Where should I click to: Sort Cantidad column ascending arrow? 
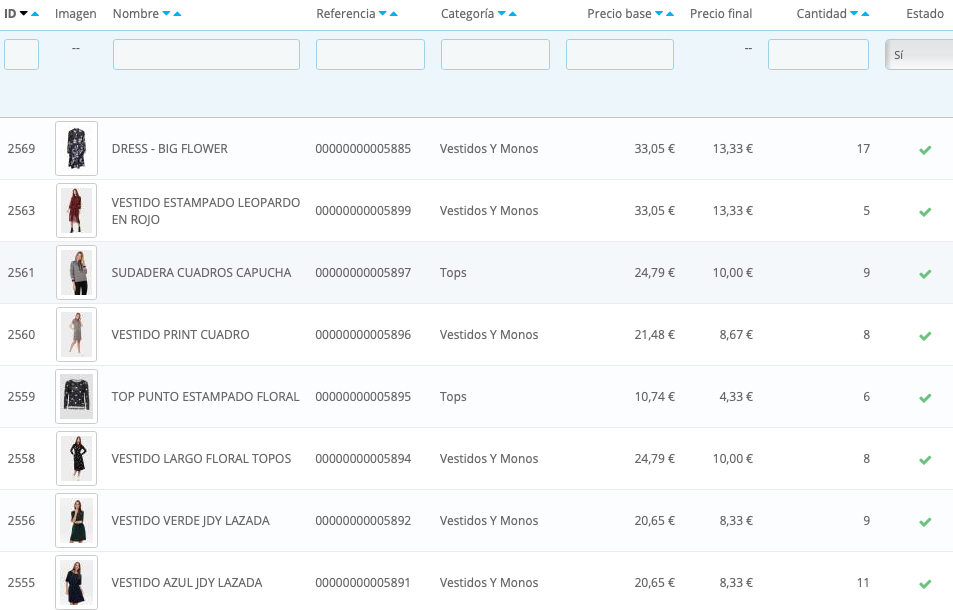click(865, 13)
